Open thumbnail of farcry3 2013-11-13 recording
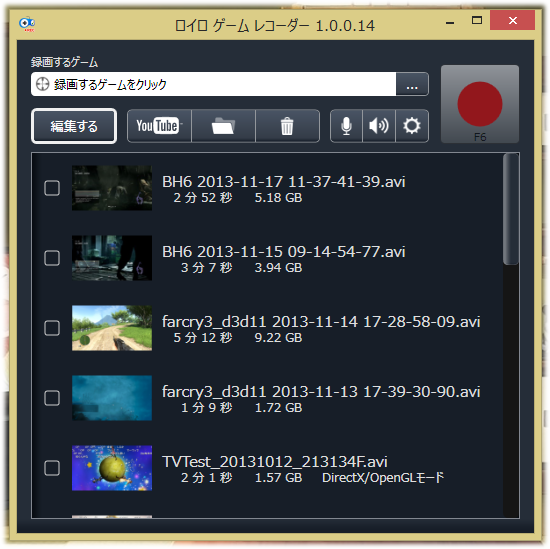 pos(112,398)
